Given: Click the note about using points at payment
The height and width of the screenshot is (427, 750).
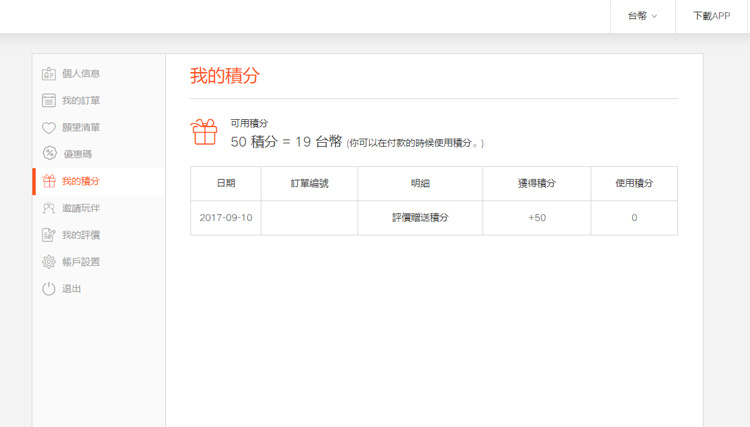Looking at the screenshot, I should click(415, 143).
